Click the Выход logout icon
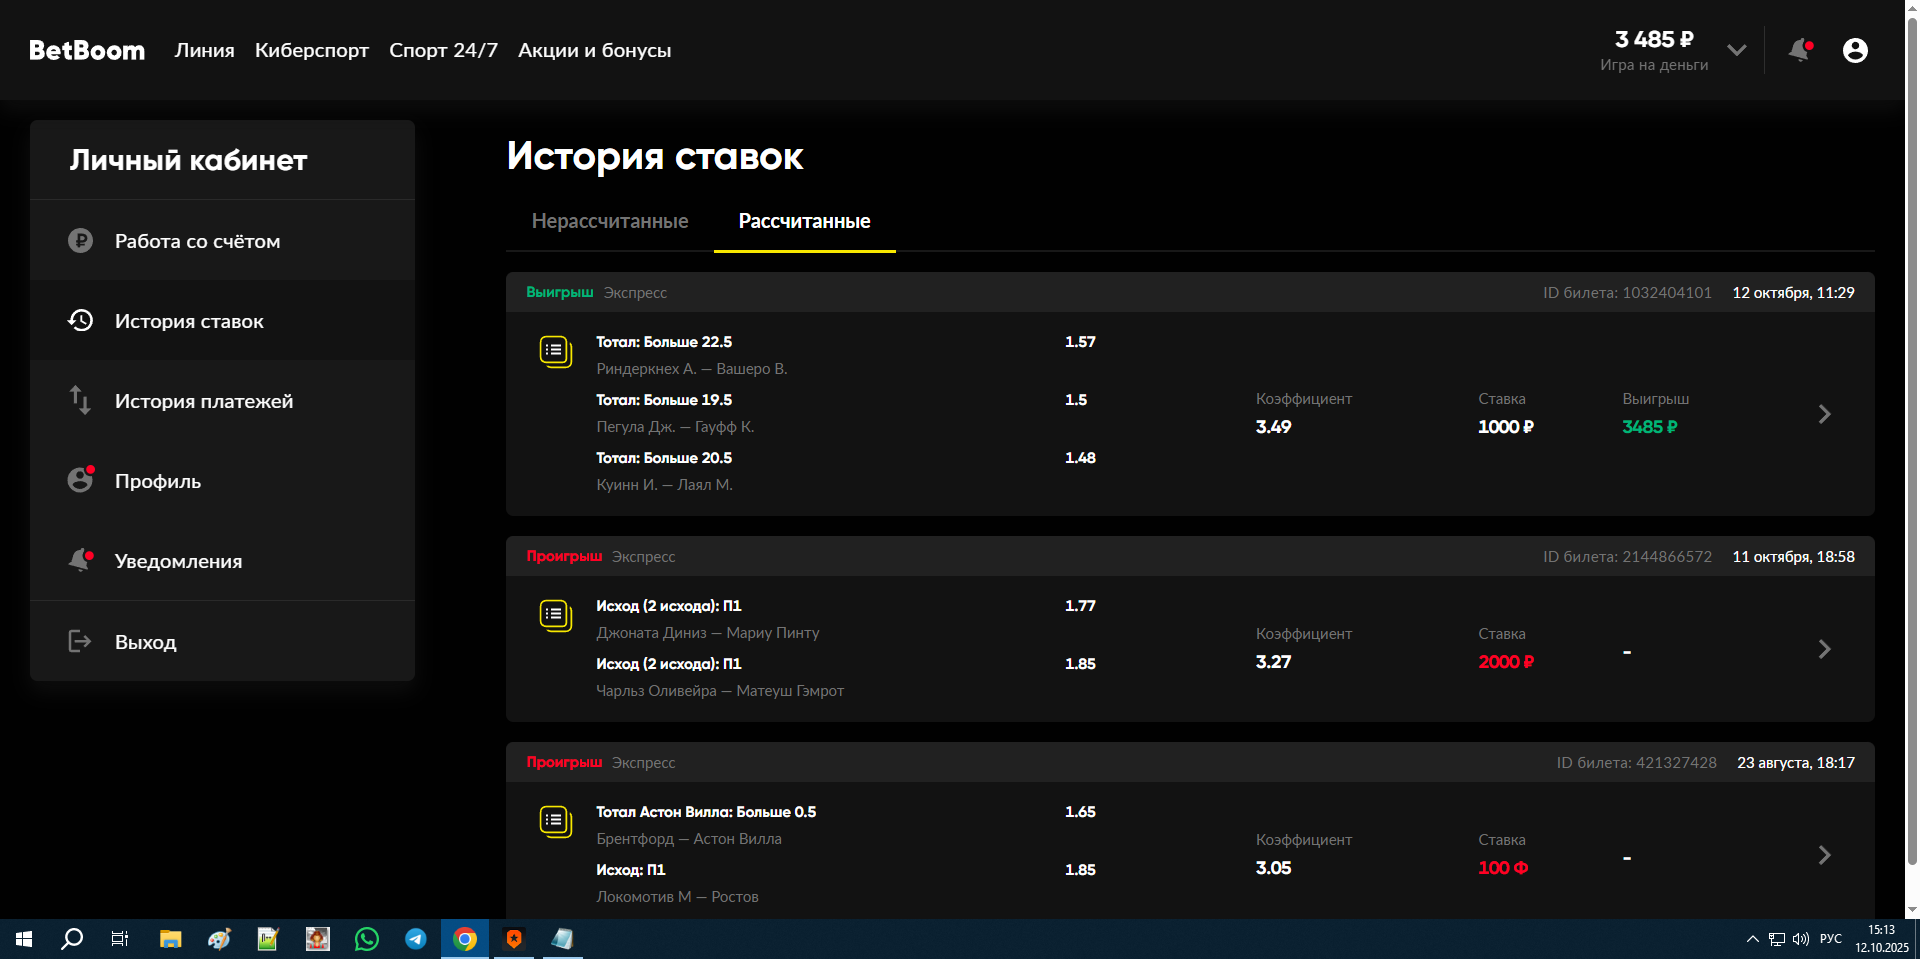The height and width of the screenshot is (959, 1920). click(x=80, y=641)
